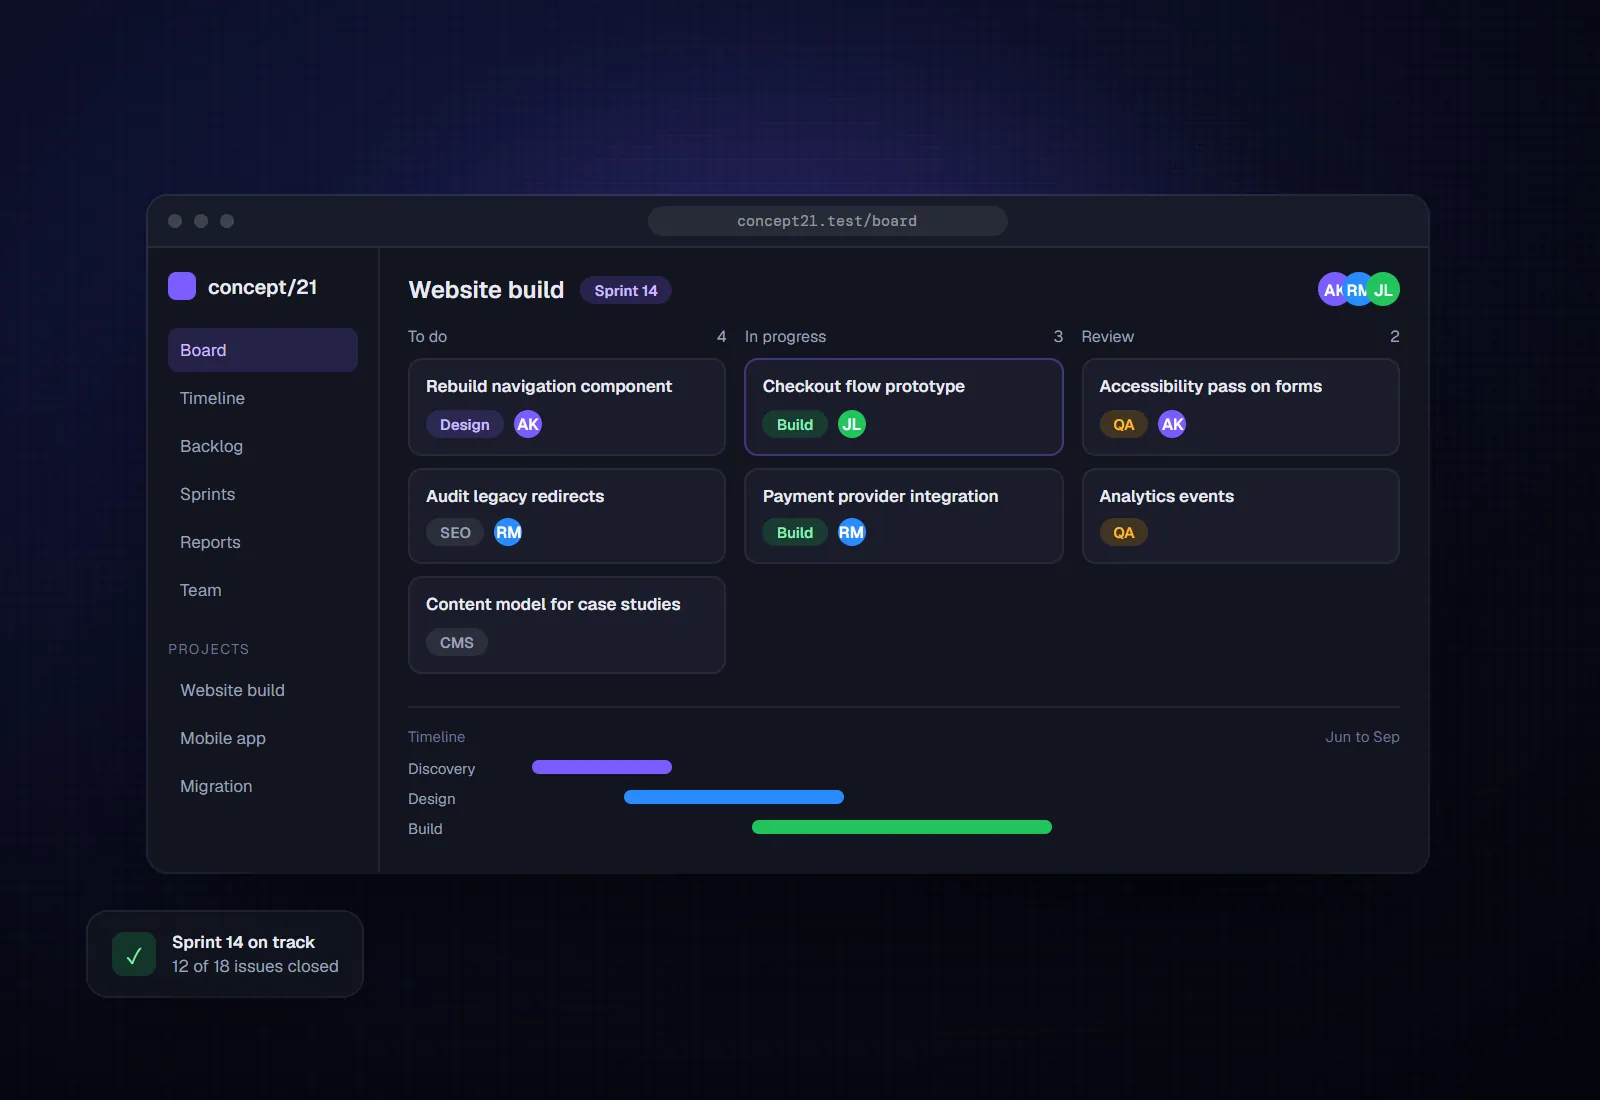Select Website build project in sidebar
The height and width of the screenshot is (1100, 1600).
click(x=263, y=690)
